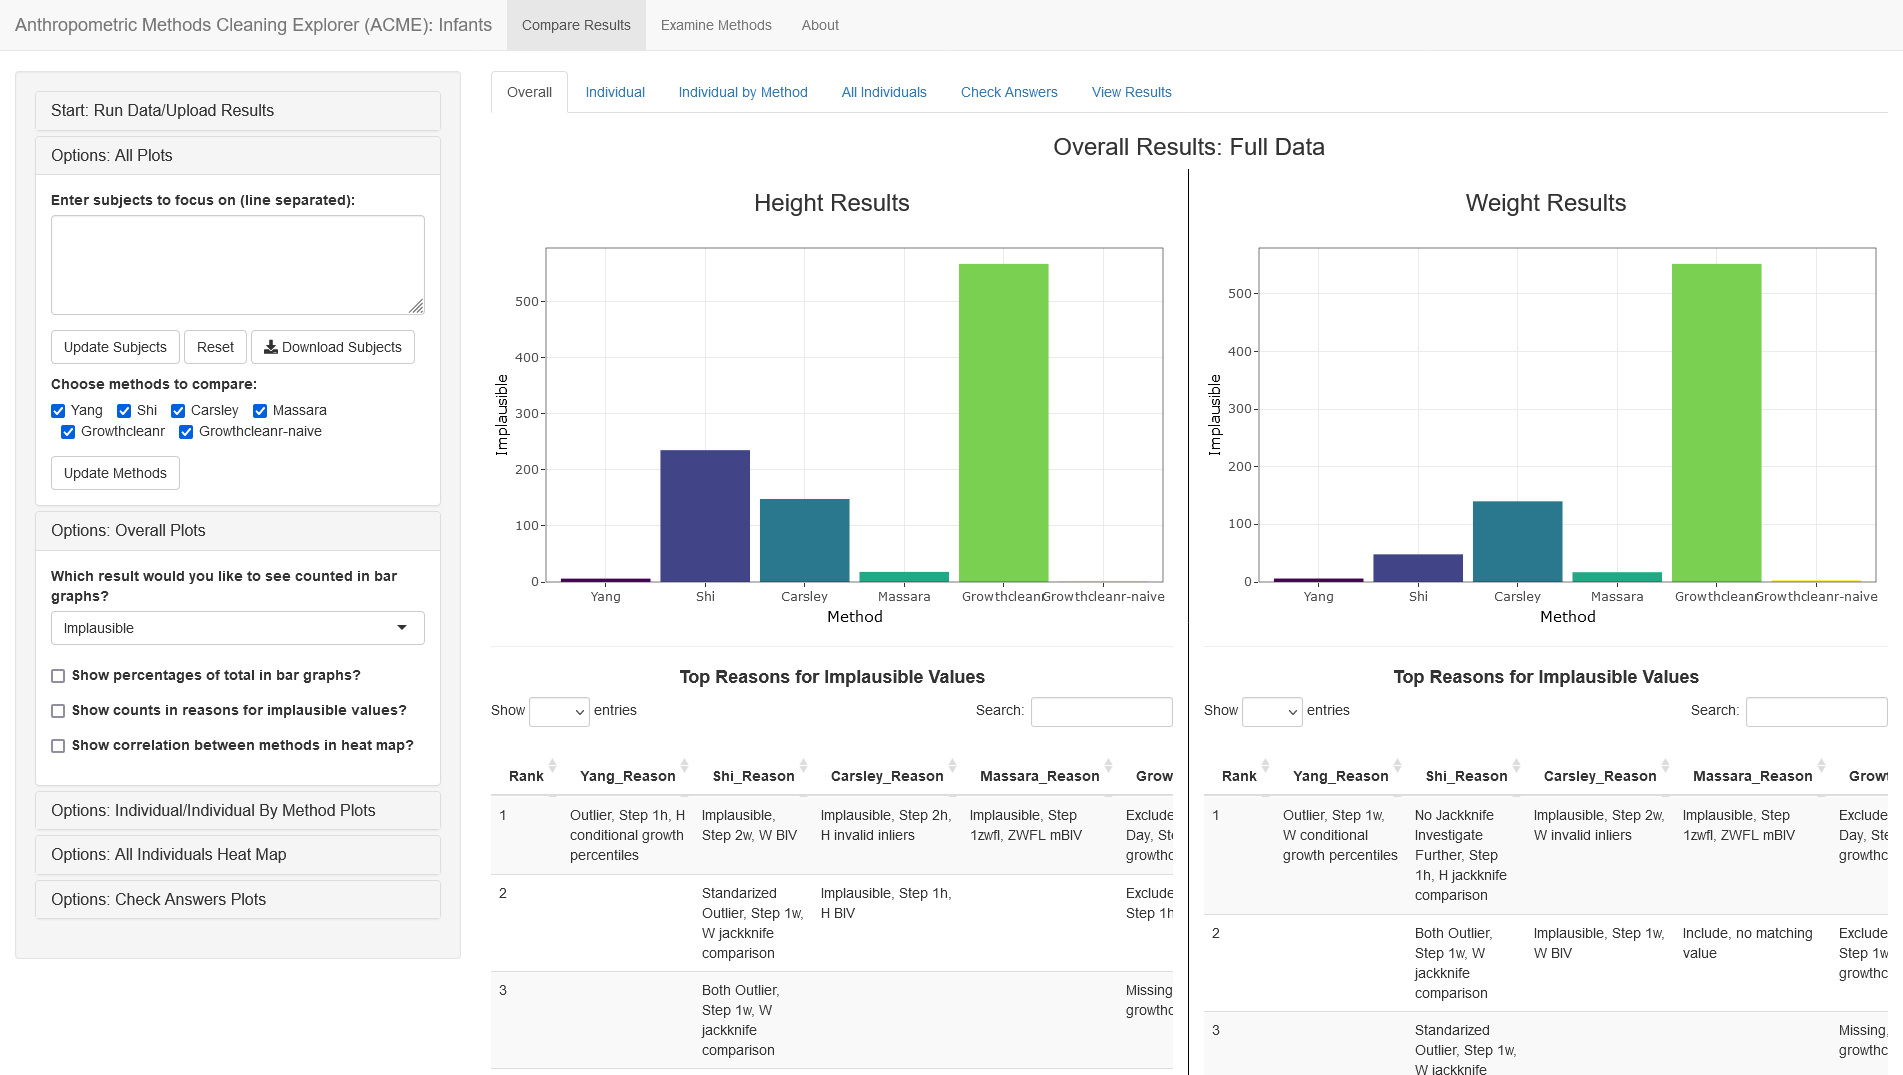The width and height of the screenshot is (1903, 1075).
Task: Sort weight table by Carsley_Reason column
Action: click(x=1600, y=776)
